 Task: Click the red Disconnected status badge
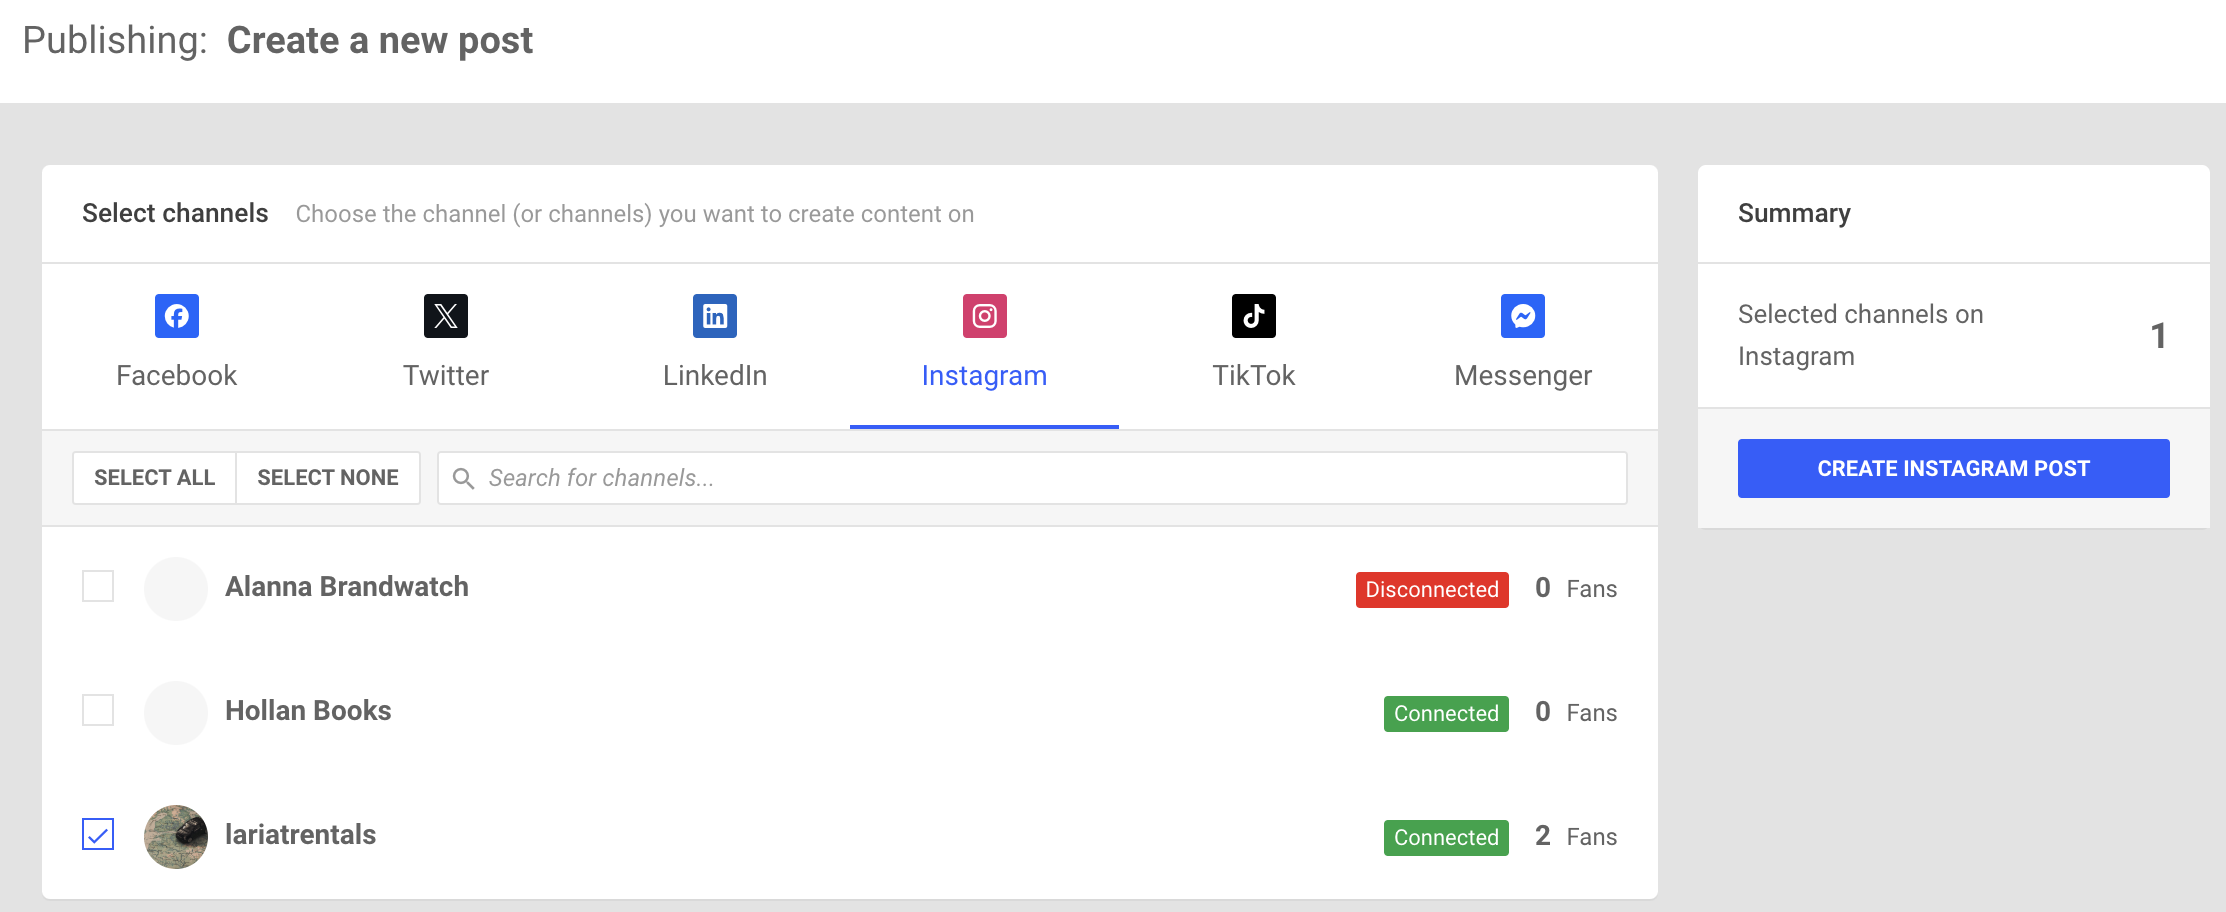1432,589
